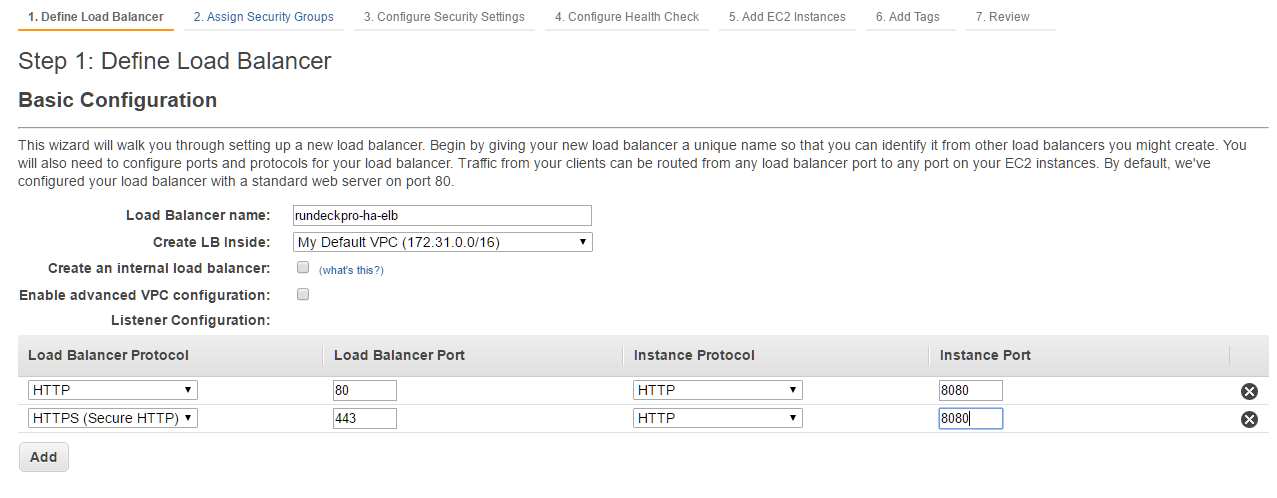
Task: Remove the HTTP port 80 listener row
Action: 1249,391
